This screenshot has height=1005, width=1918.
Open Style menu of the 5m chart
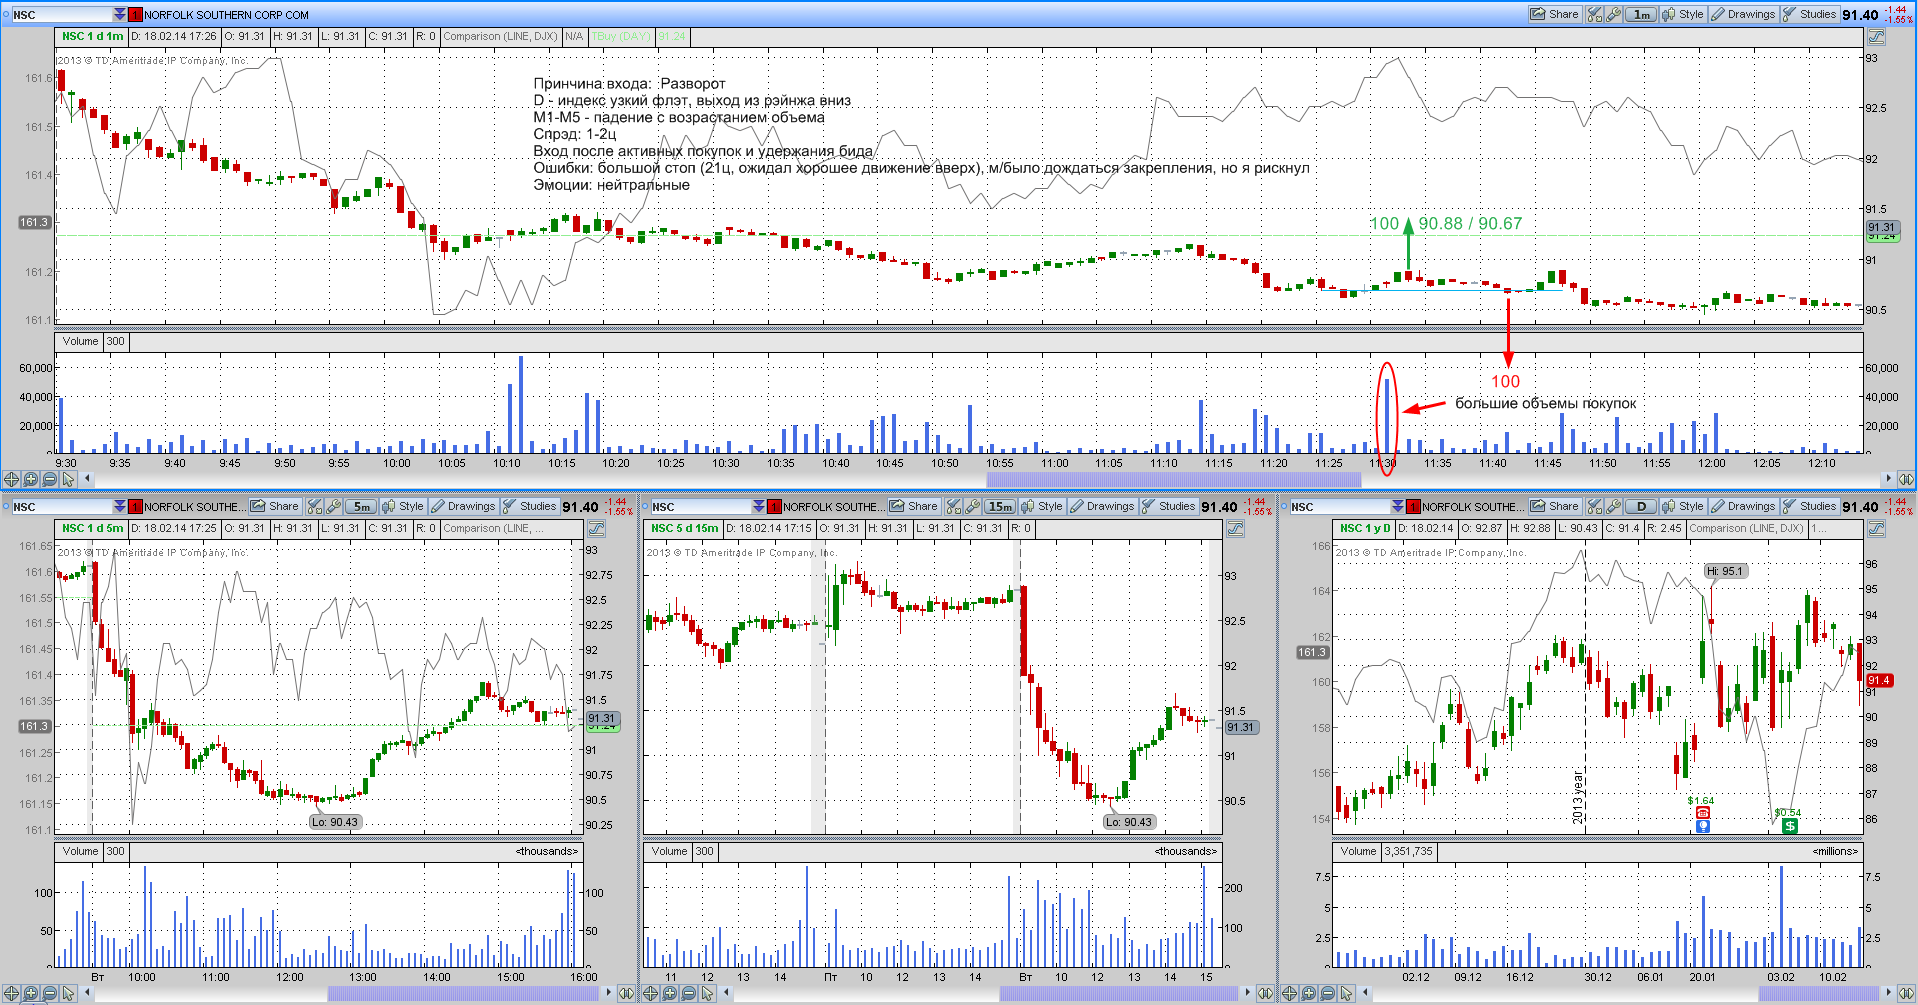[403, 506]
